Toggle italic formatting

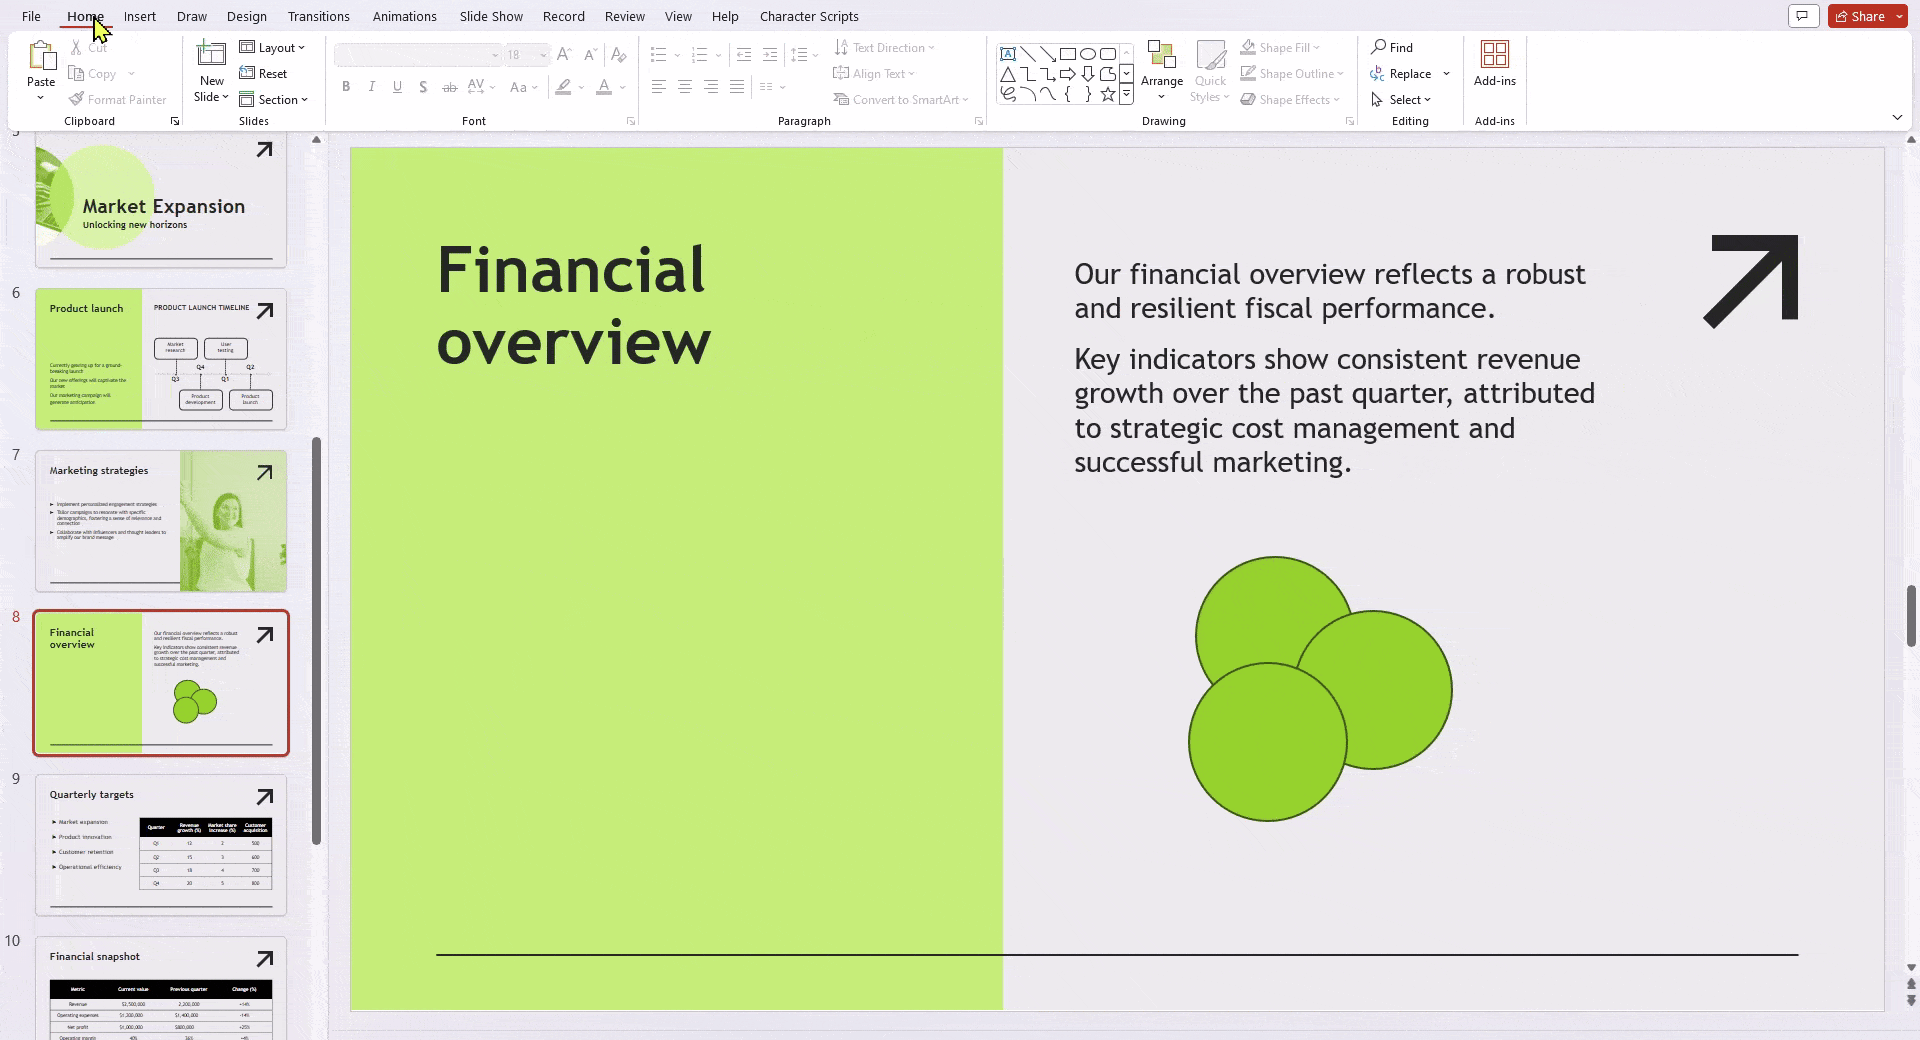371,87
